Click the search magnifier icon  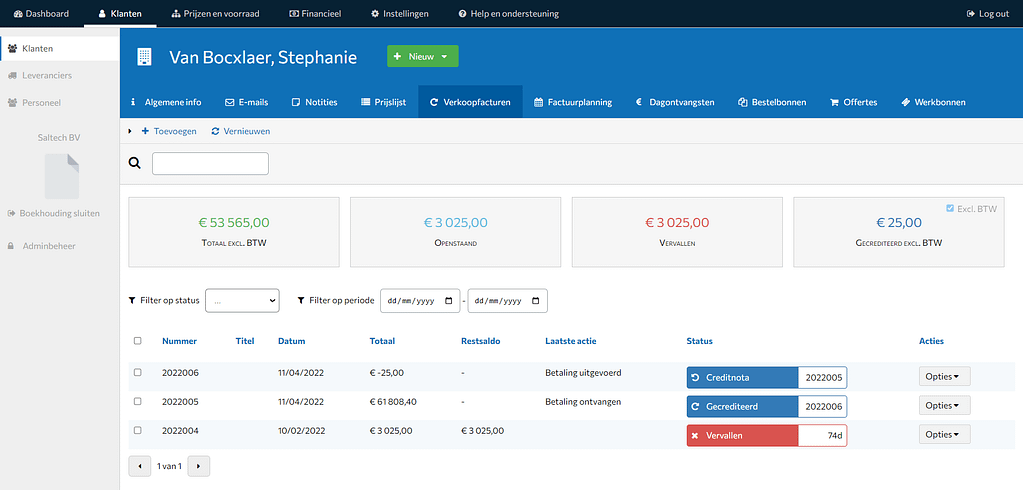tap(134, 163)
